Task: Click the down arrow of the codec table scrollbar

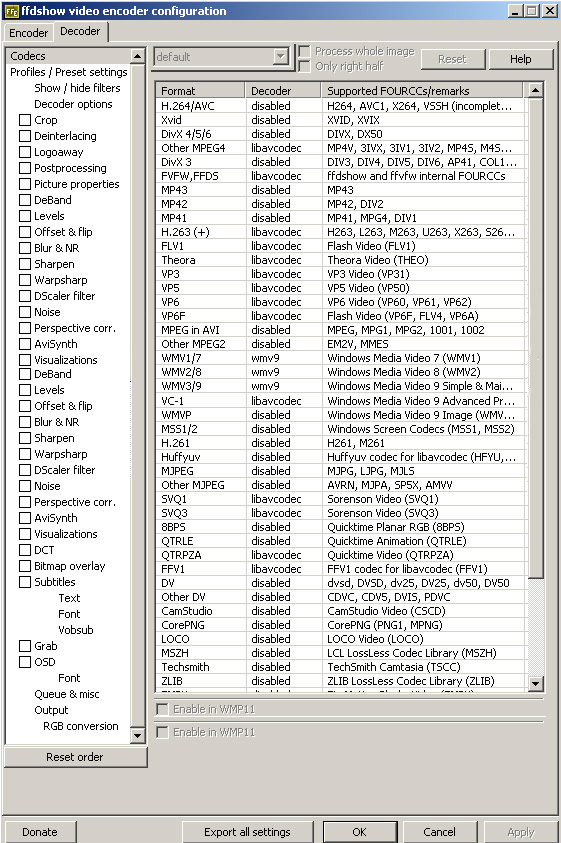Action: (535, 683)
